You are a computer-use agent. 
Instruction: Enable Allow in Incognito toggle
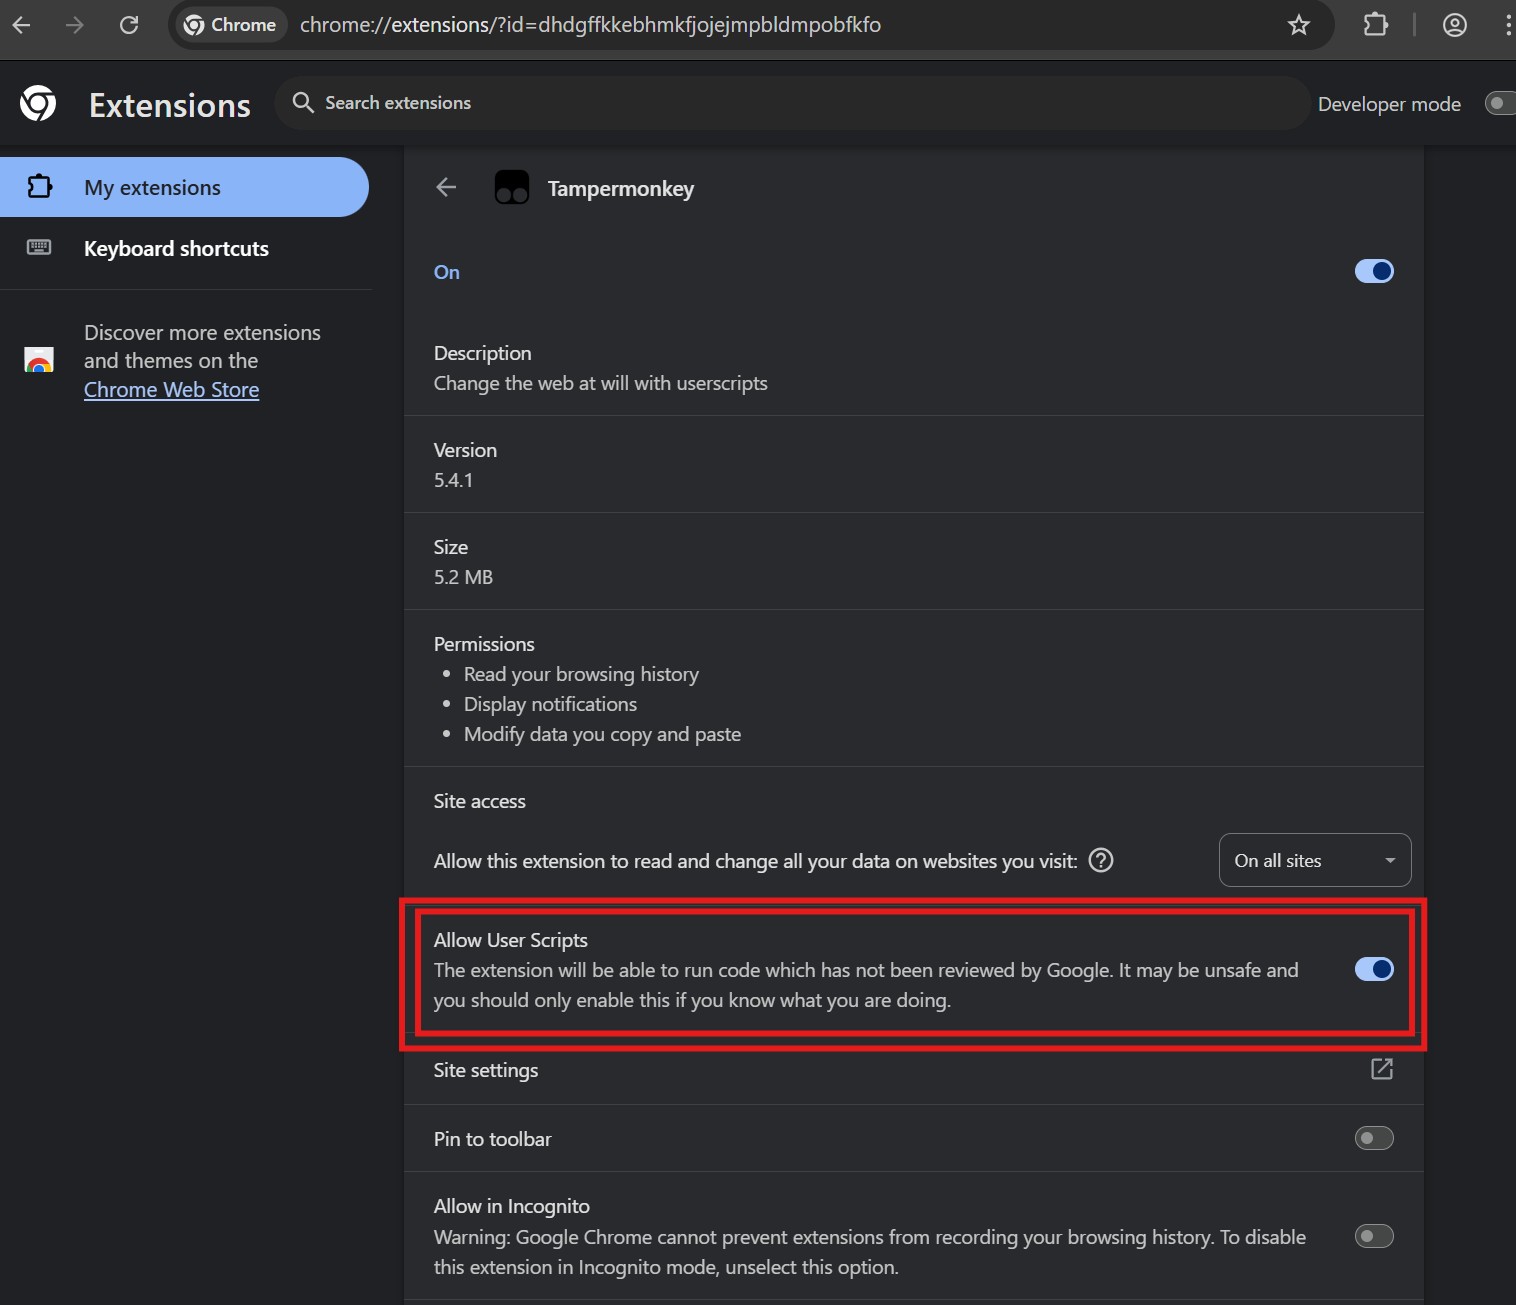pos(1373,1236)
